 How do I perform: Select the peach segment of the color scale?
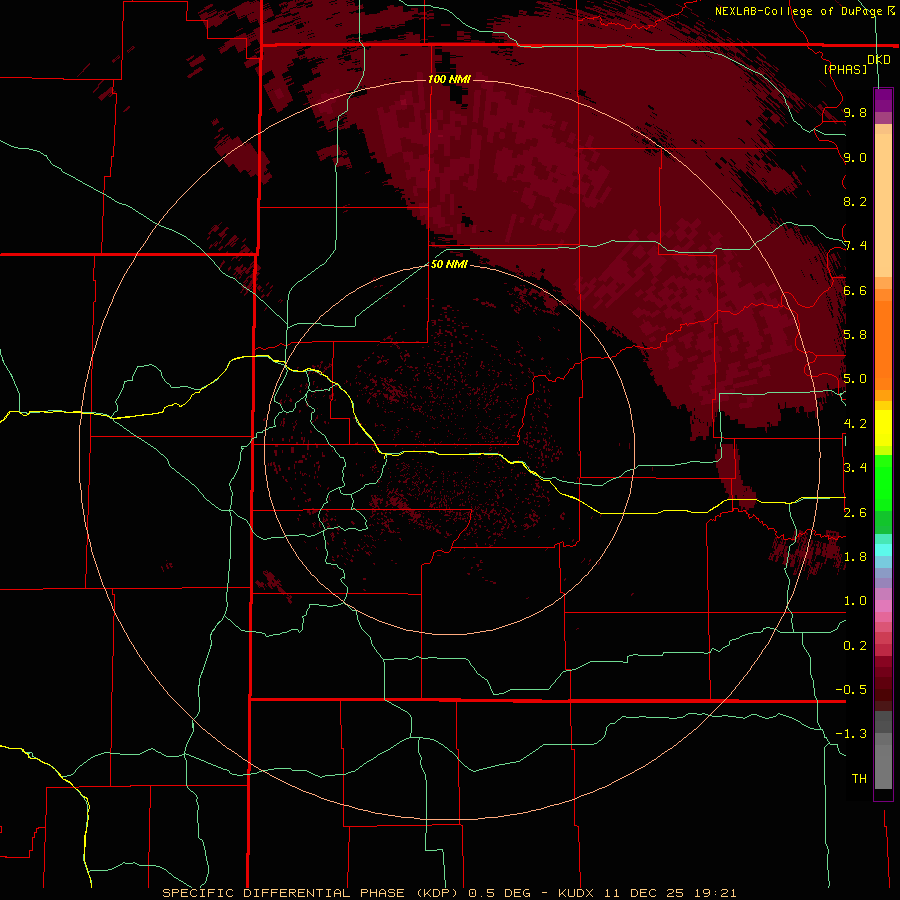click(x=883, y=205)
